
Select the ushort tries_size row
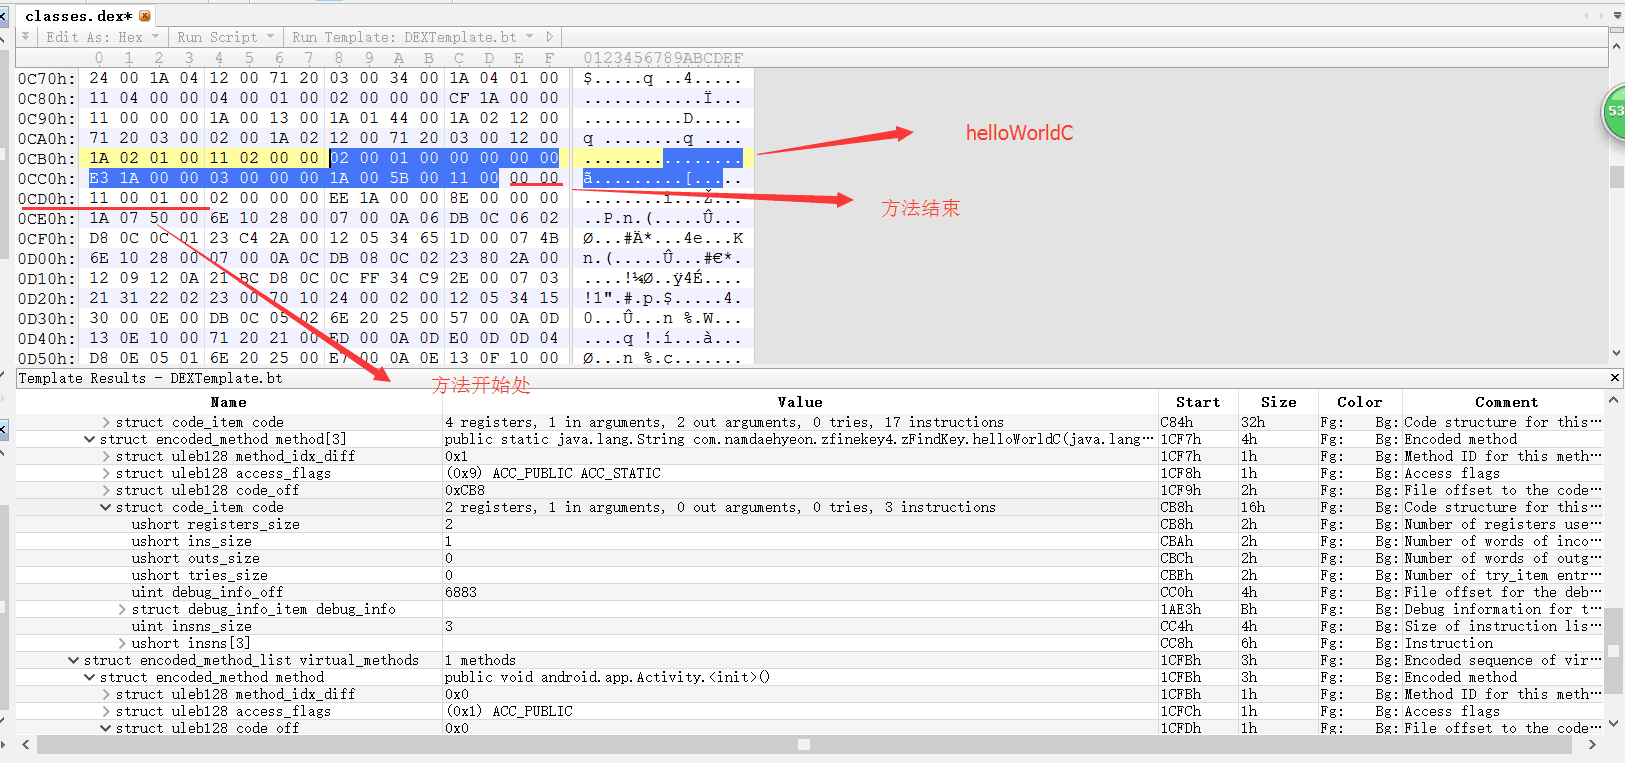[x=809, y=575]
